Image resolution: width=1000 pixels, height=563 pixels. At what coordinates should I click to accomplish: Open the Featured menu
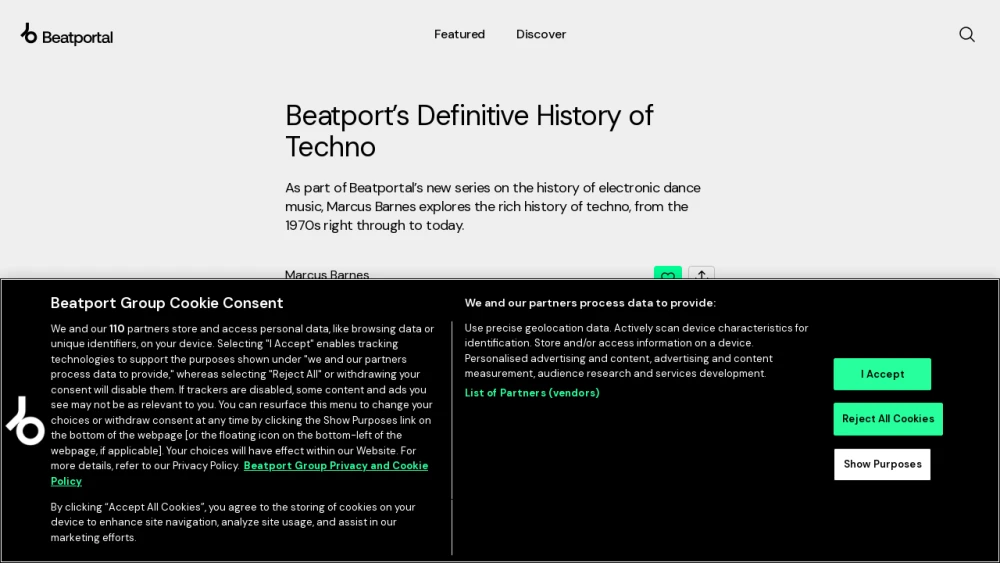[x=459, y=34]
